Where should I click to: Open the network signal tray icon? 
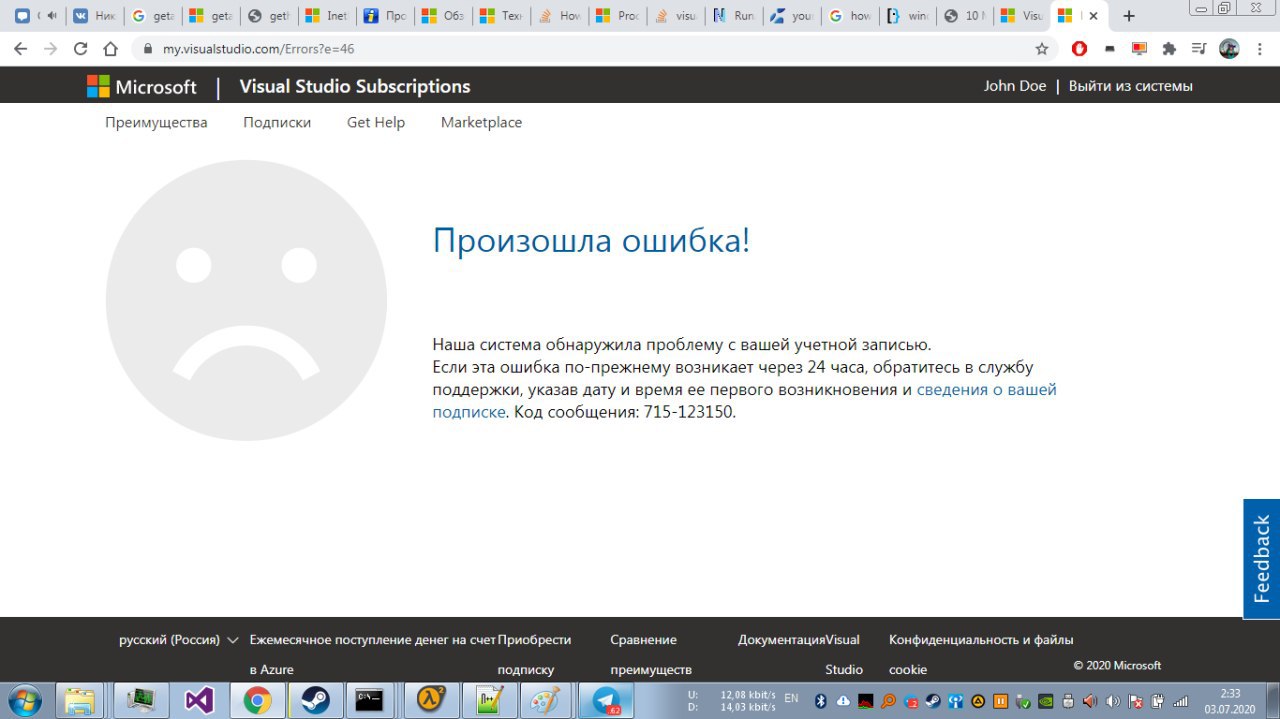[x=1181, y=701]
